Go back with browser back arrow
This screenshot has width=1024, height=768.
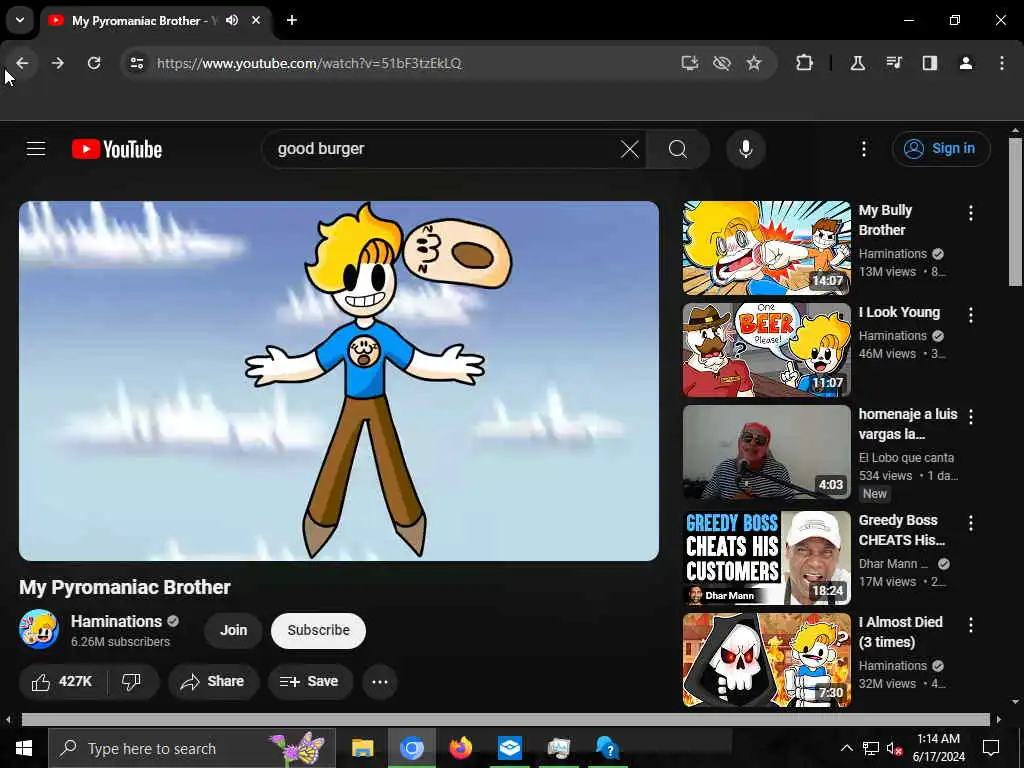pos(22,63)
